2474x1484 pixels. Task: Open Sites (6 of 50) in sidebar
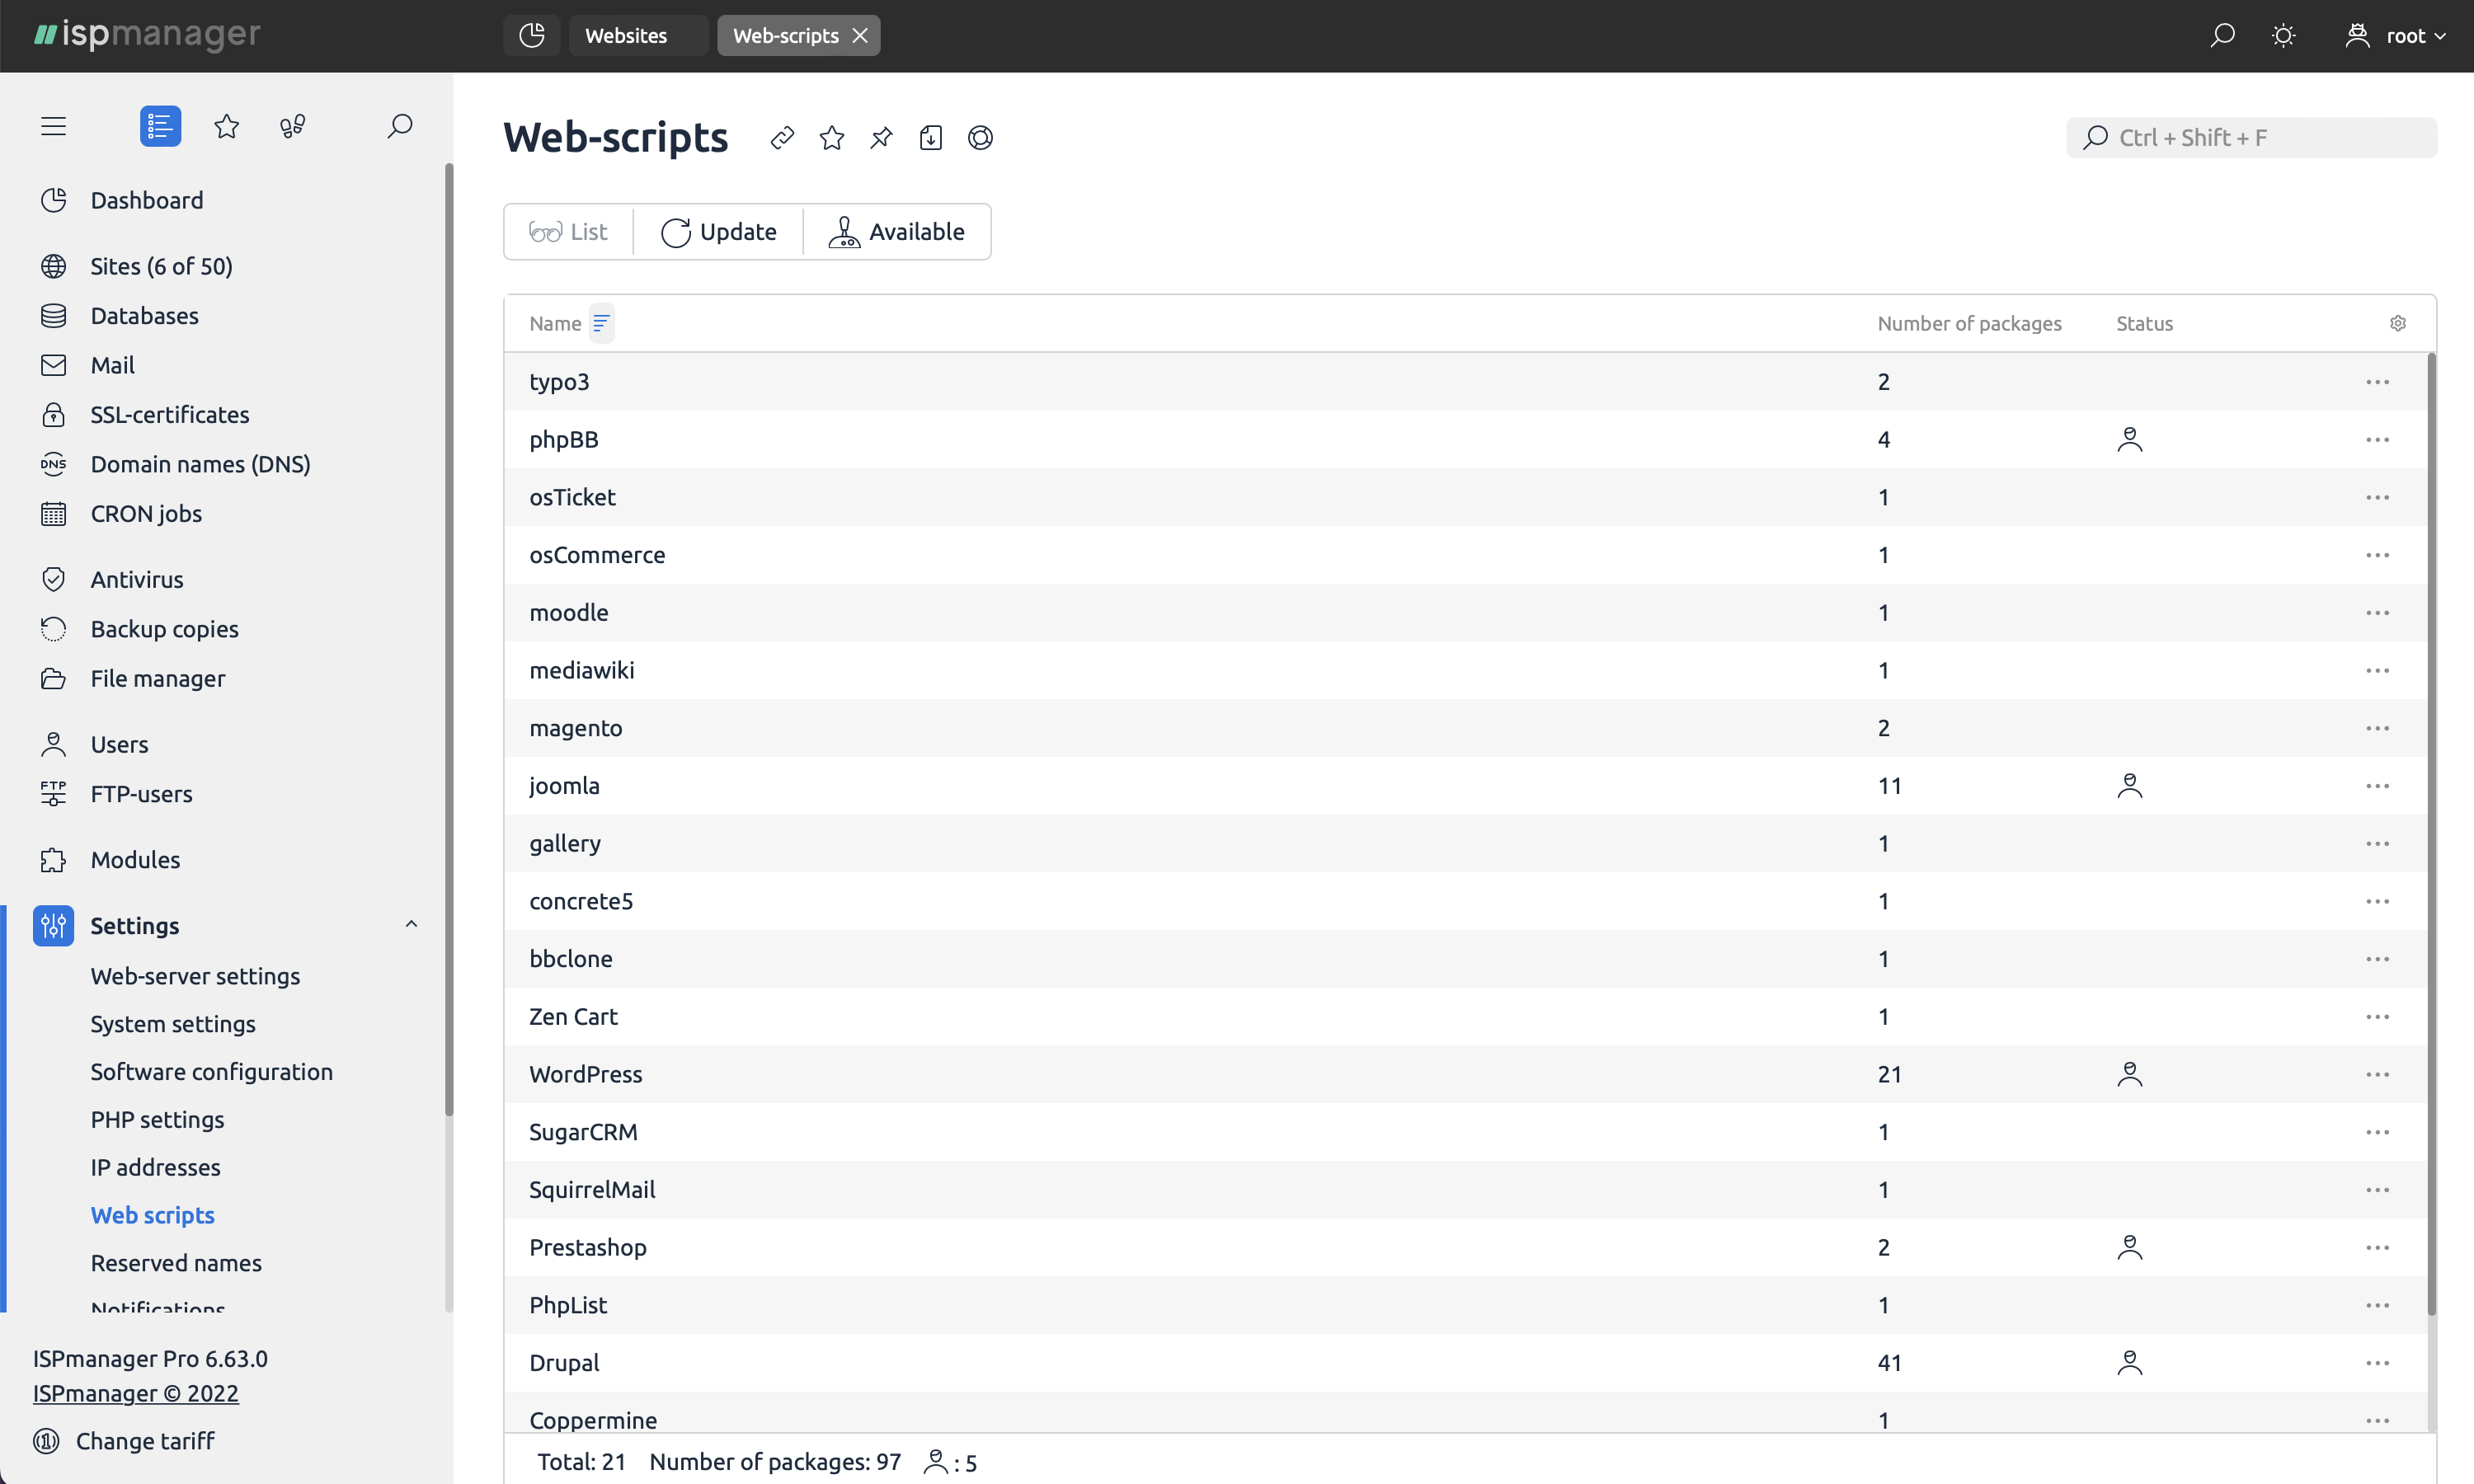click(x=161, y=266)
